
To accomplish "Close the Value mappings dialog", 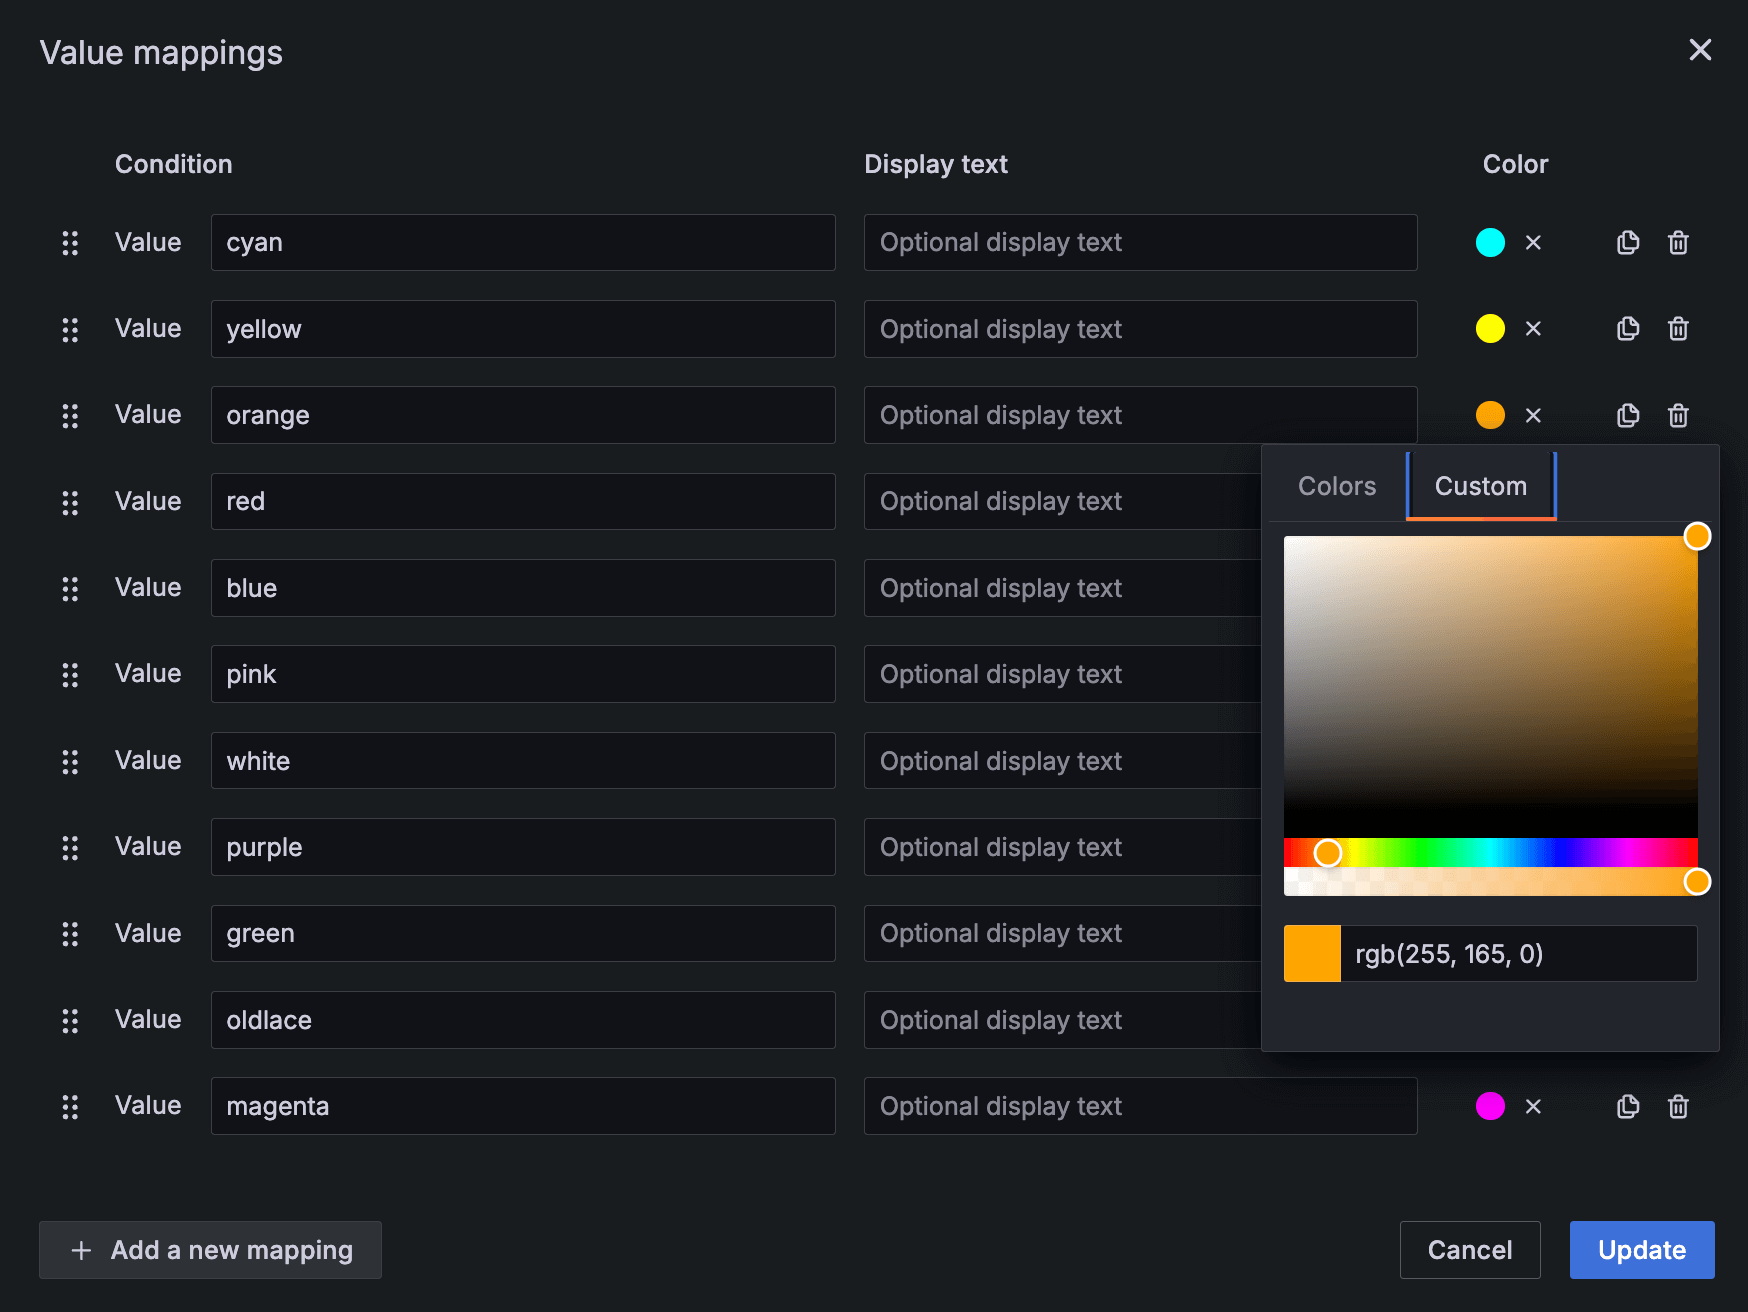I will (x=1701, y=50).
